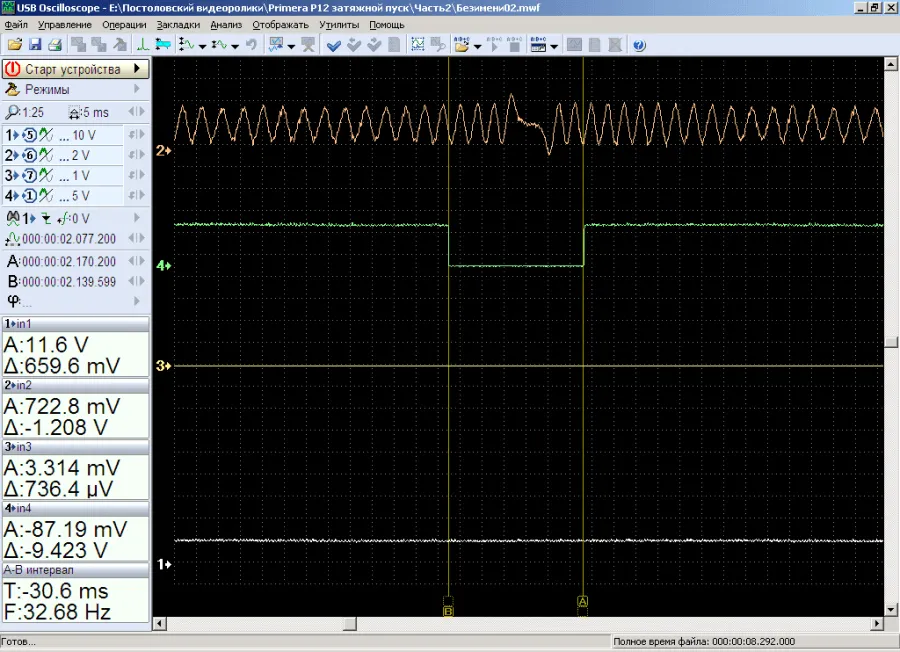The width and height of the screenshot is (900, 652).
Task: Click the bookmarks folder a:b+c icon
Action: pyautogui.click(x=461, y=45)
